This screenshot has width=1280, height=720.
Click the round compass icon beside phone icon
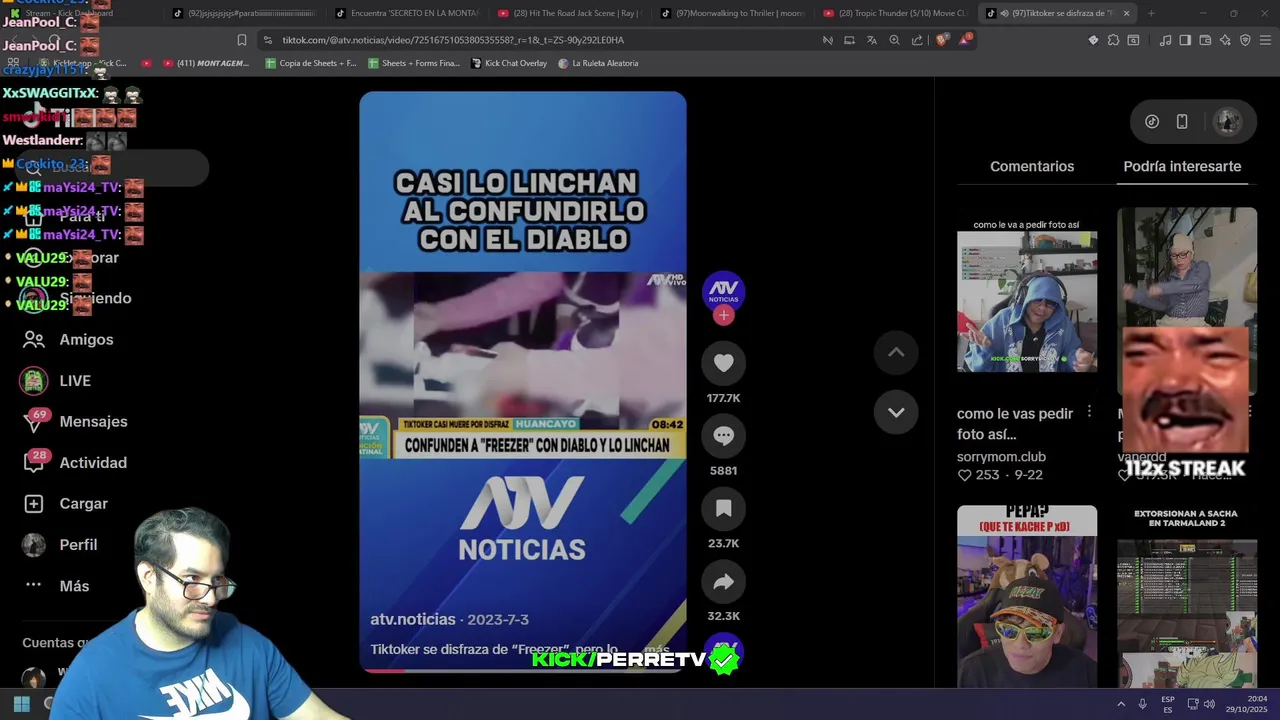pyautogui.click(x=1152, y=121)
